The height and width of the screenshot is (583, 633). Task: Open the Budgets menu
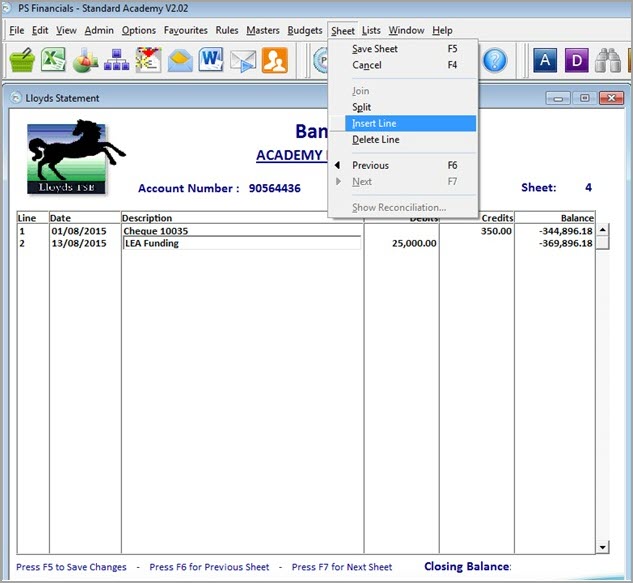pyautogui.click(x=305, y=31)
